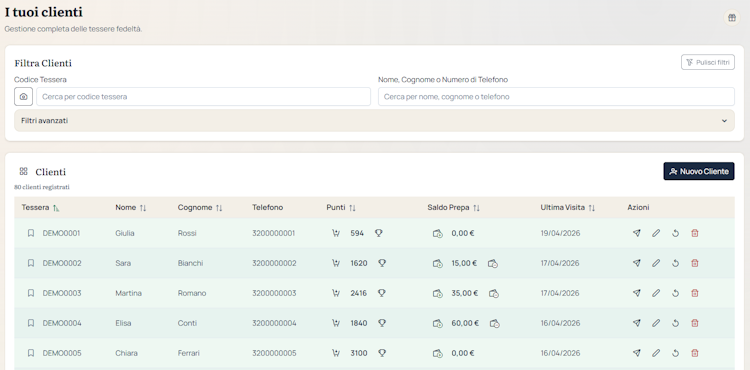
Task: Click surname Ferrari in table
Action: (x=188, y=353)
